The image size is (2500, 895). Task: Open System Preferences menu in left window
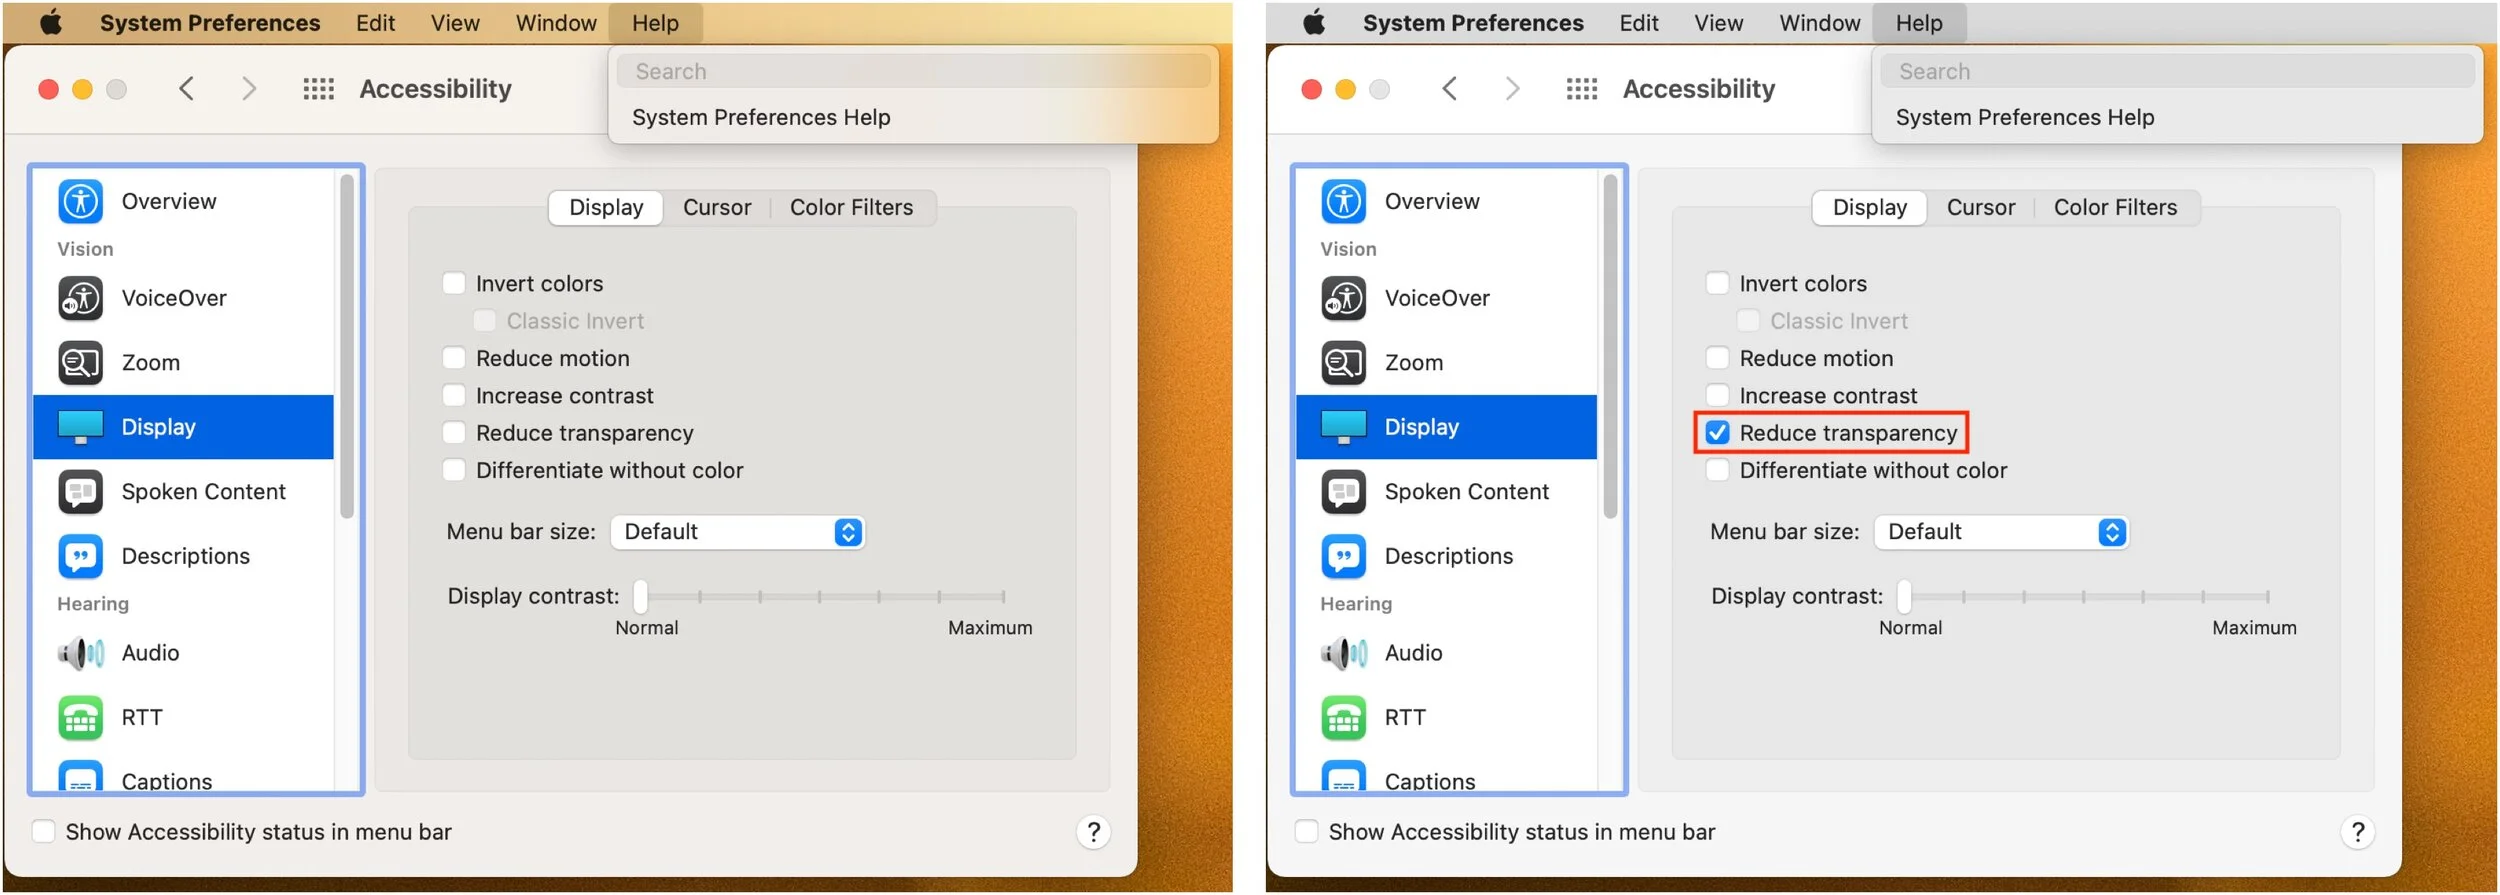210,22
